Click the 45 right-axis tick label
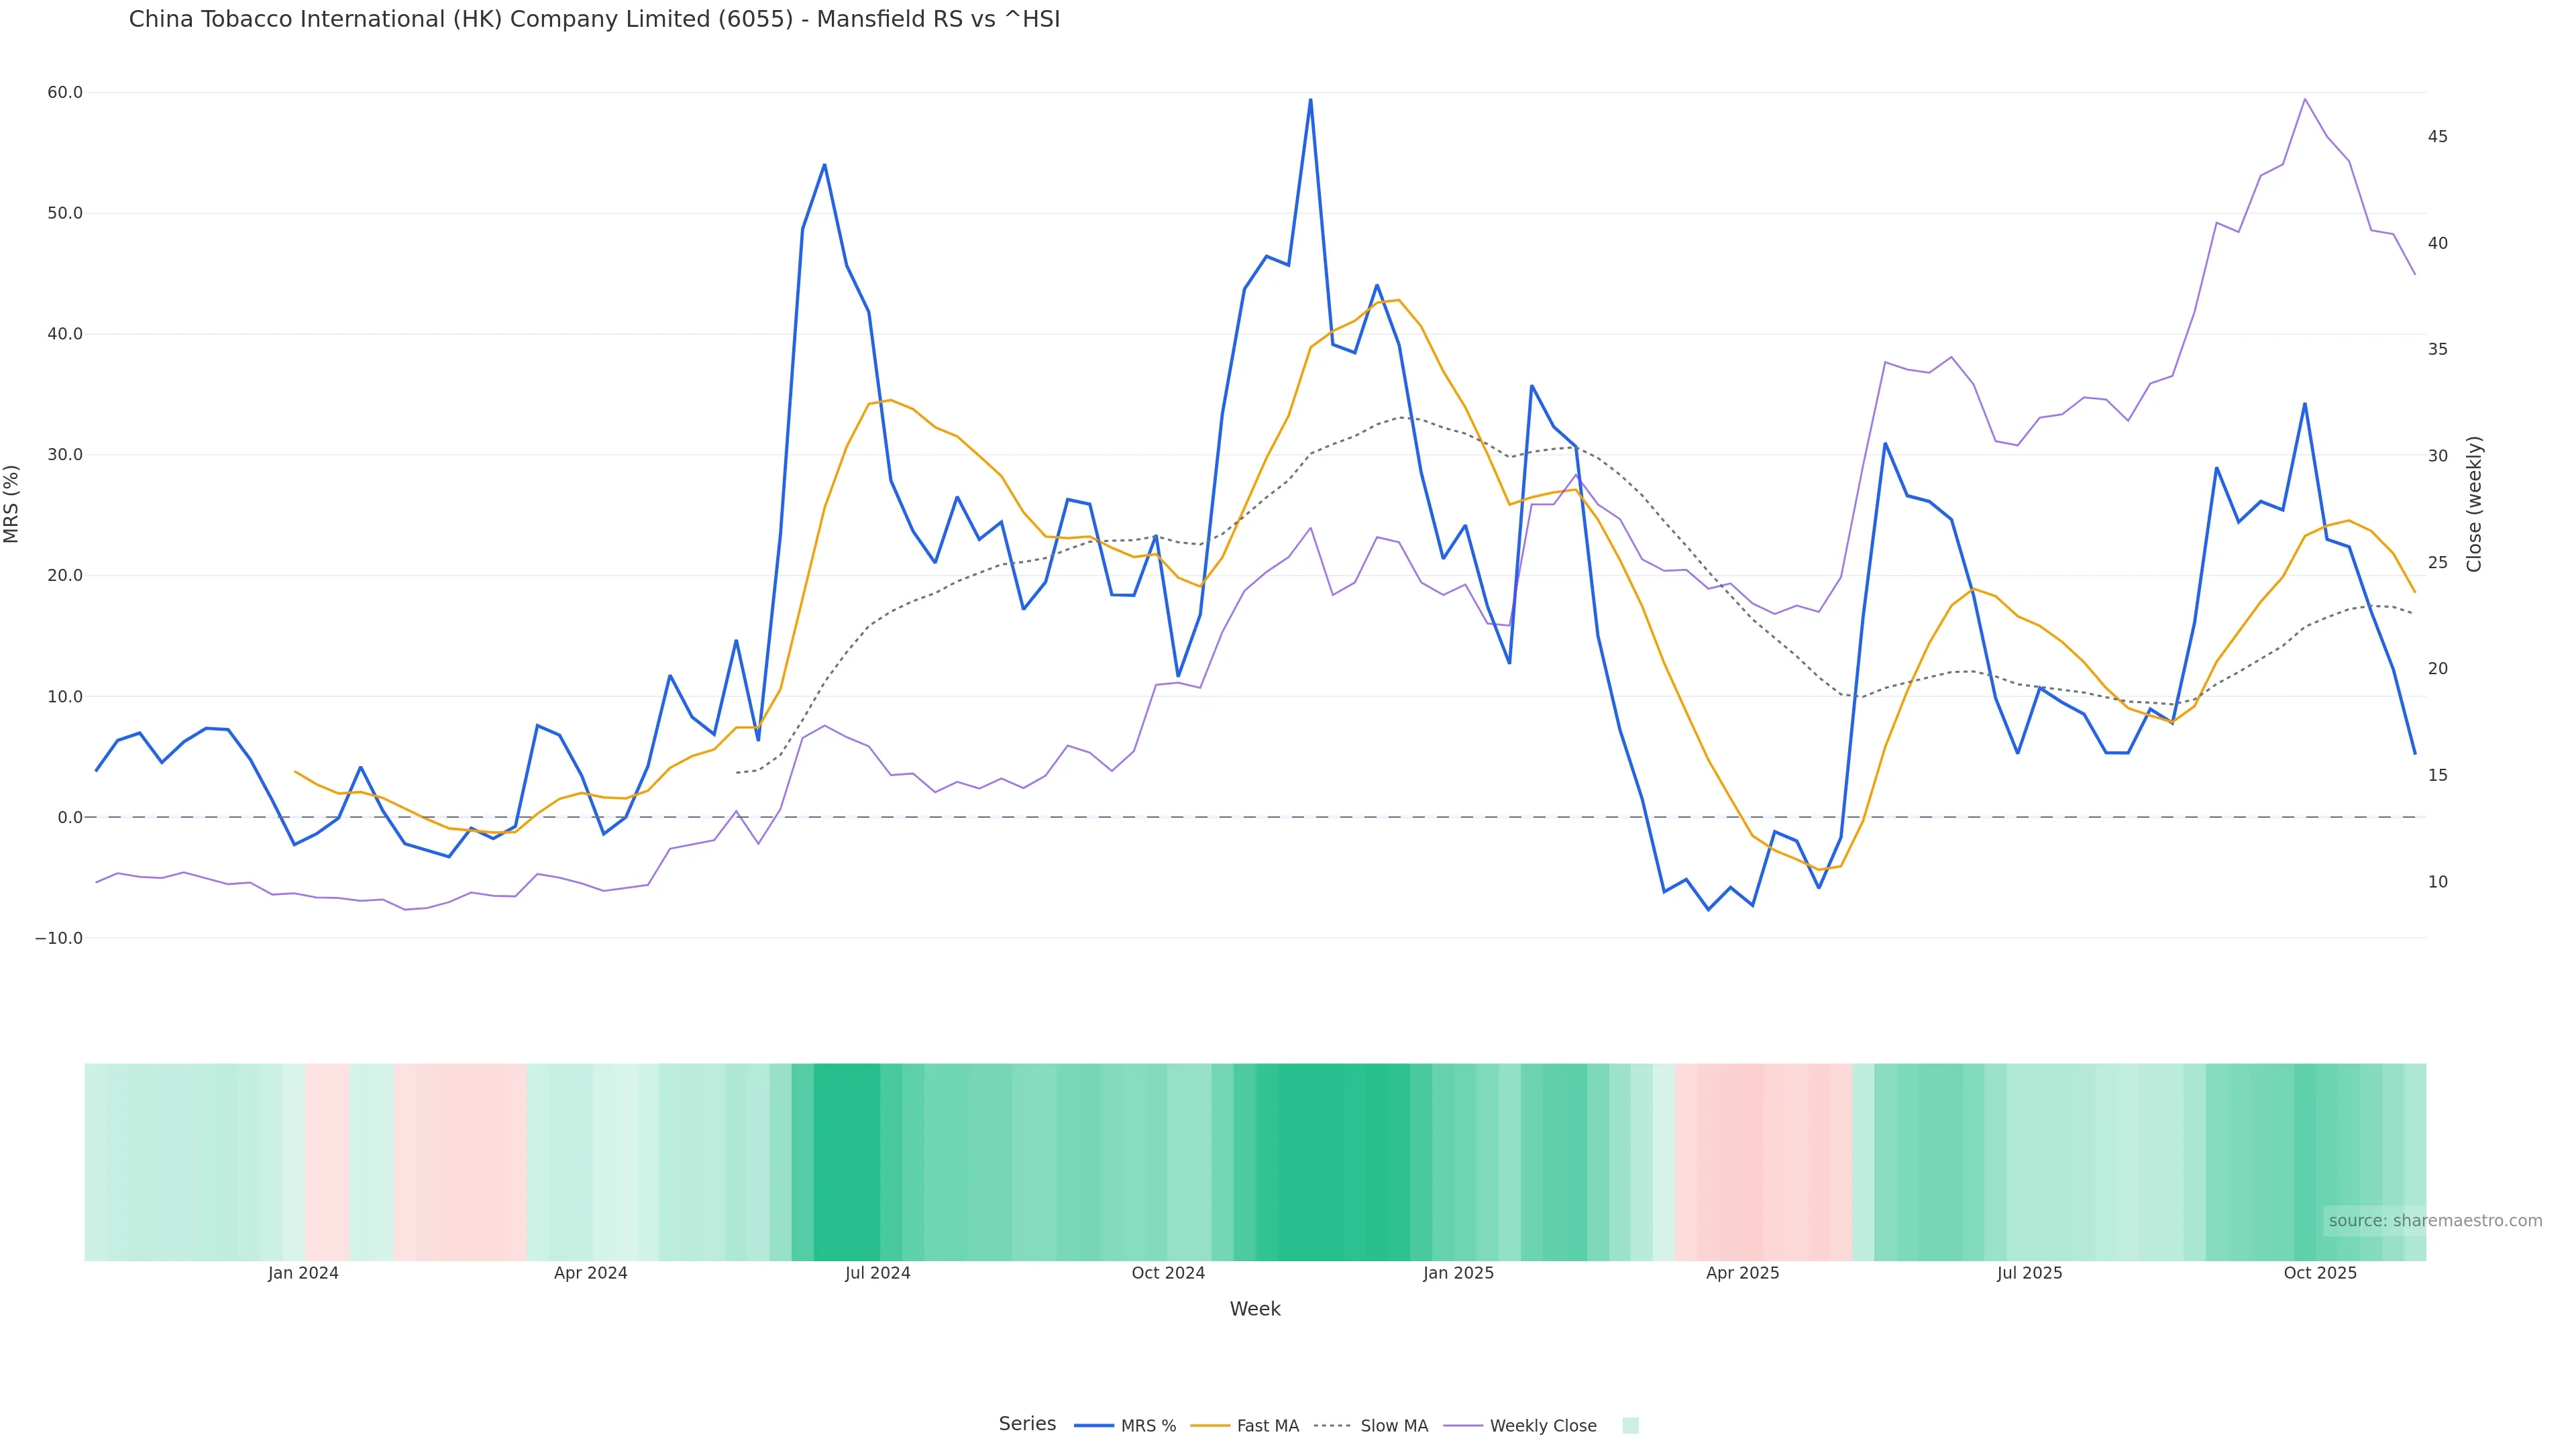This screenshot has height=1449, width=2576. pyautogui.click(x=2438, y=137)
